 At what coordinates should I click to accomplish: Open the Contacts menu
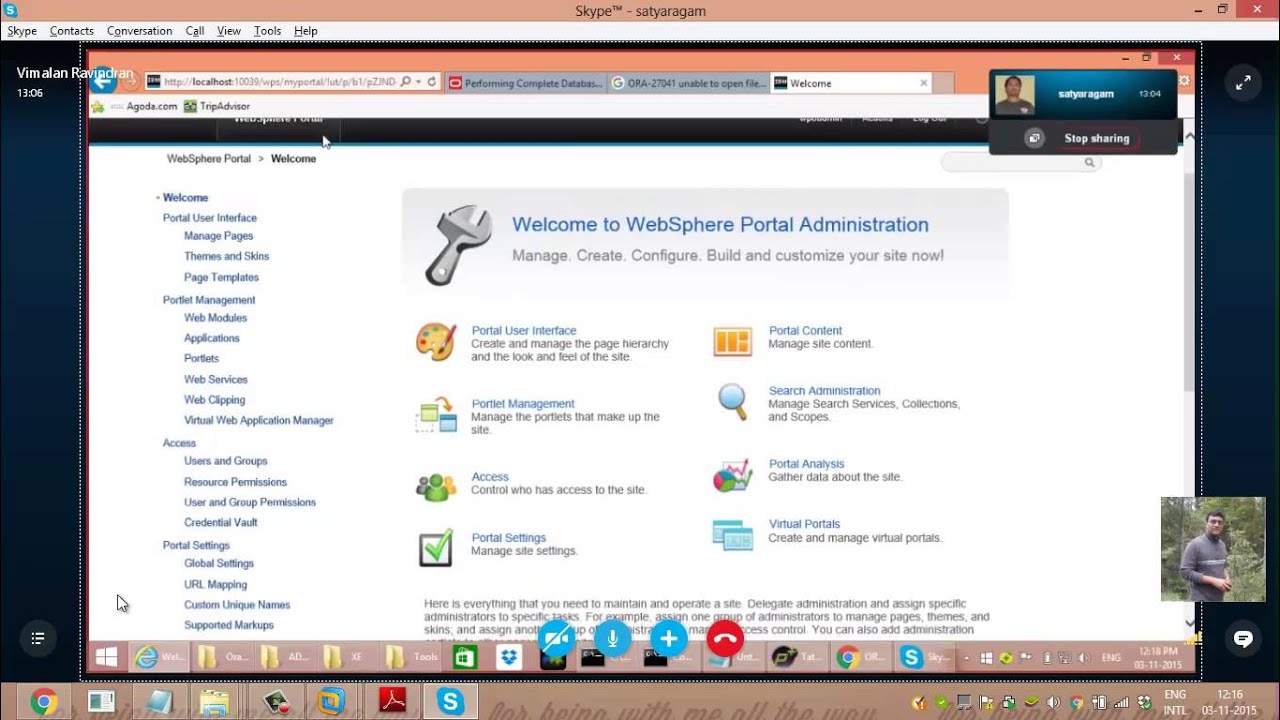[72, 31]
